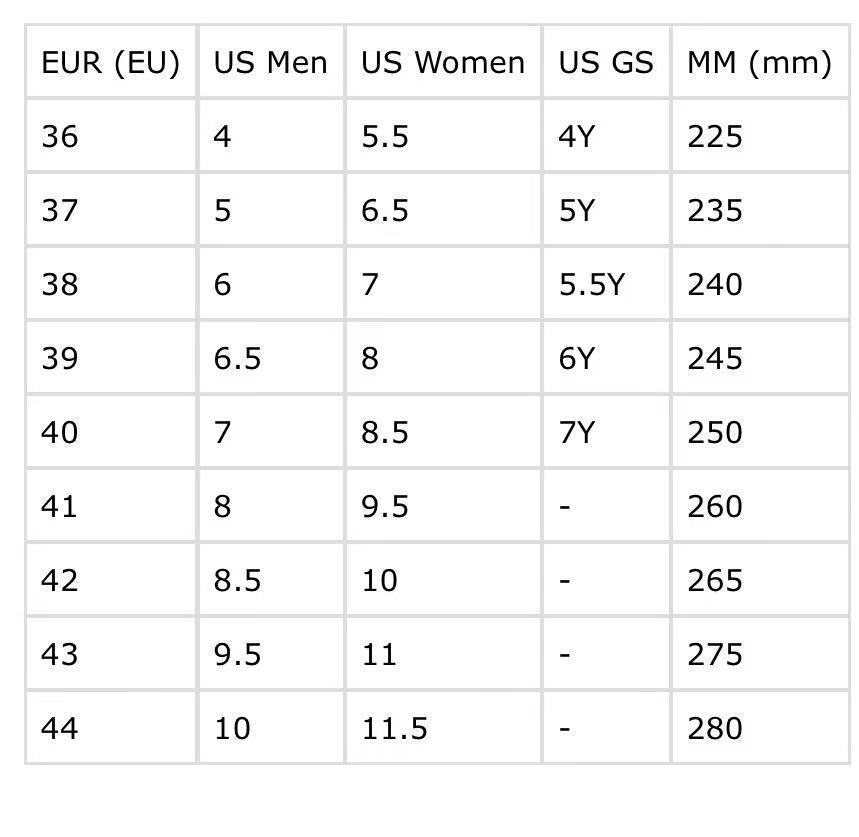
Task: Click the 7Y cell in US GS
Action: (x=576, y=432)
